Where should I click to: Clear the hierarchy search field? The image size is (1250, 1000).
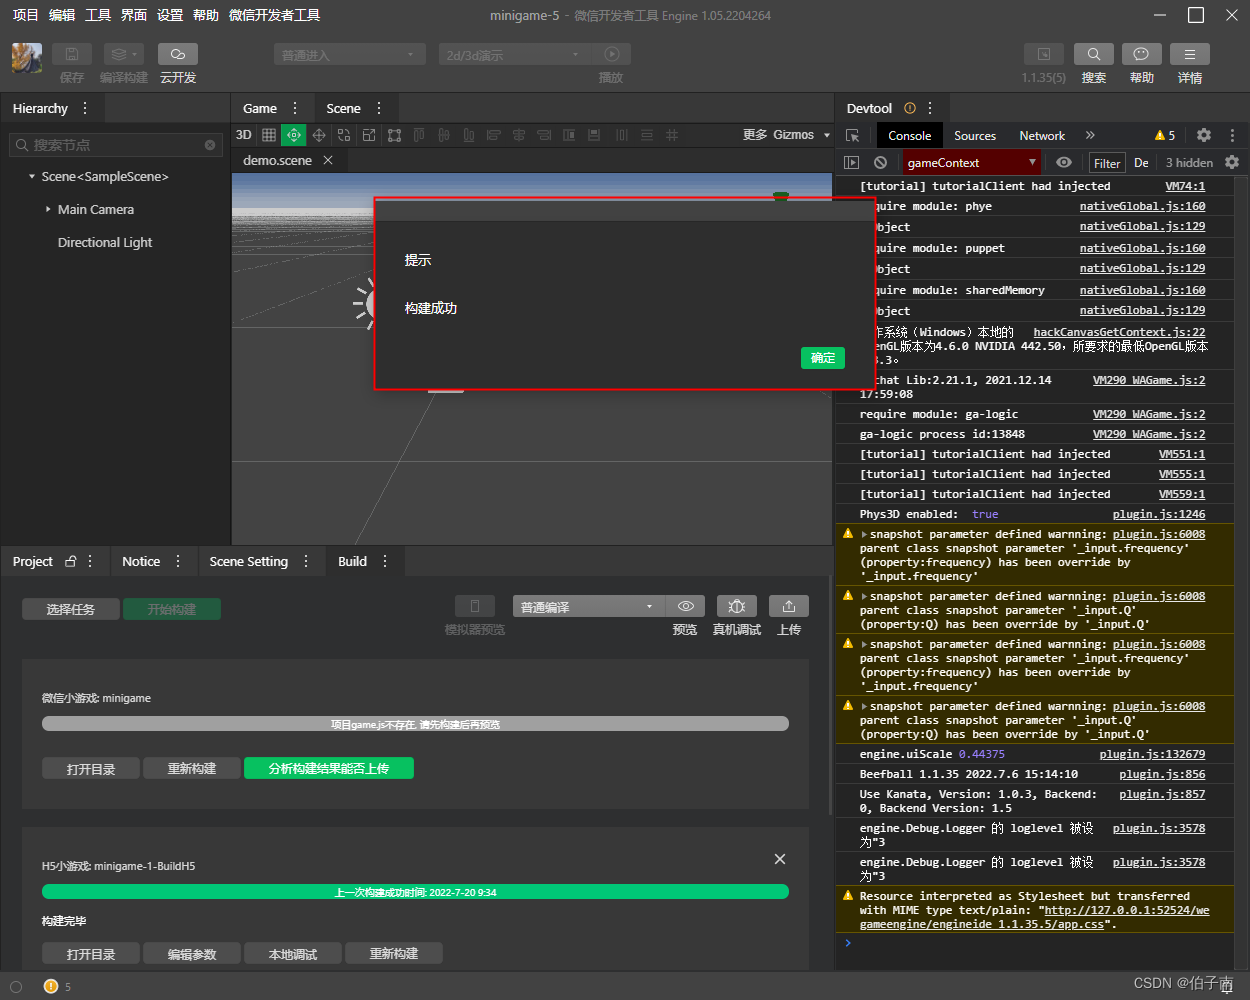[x=210, y=145]
